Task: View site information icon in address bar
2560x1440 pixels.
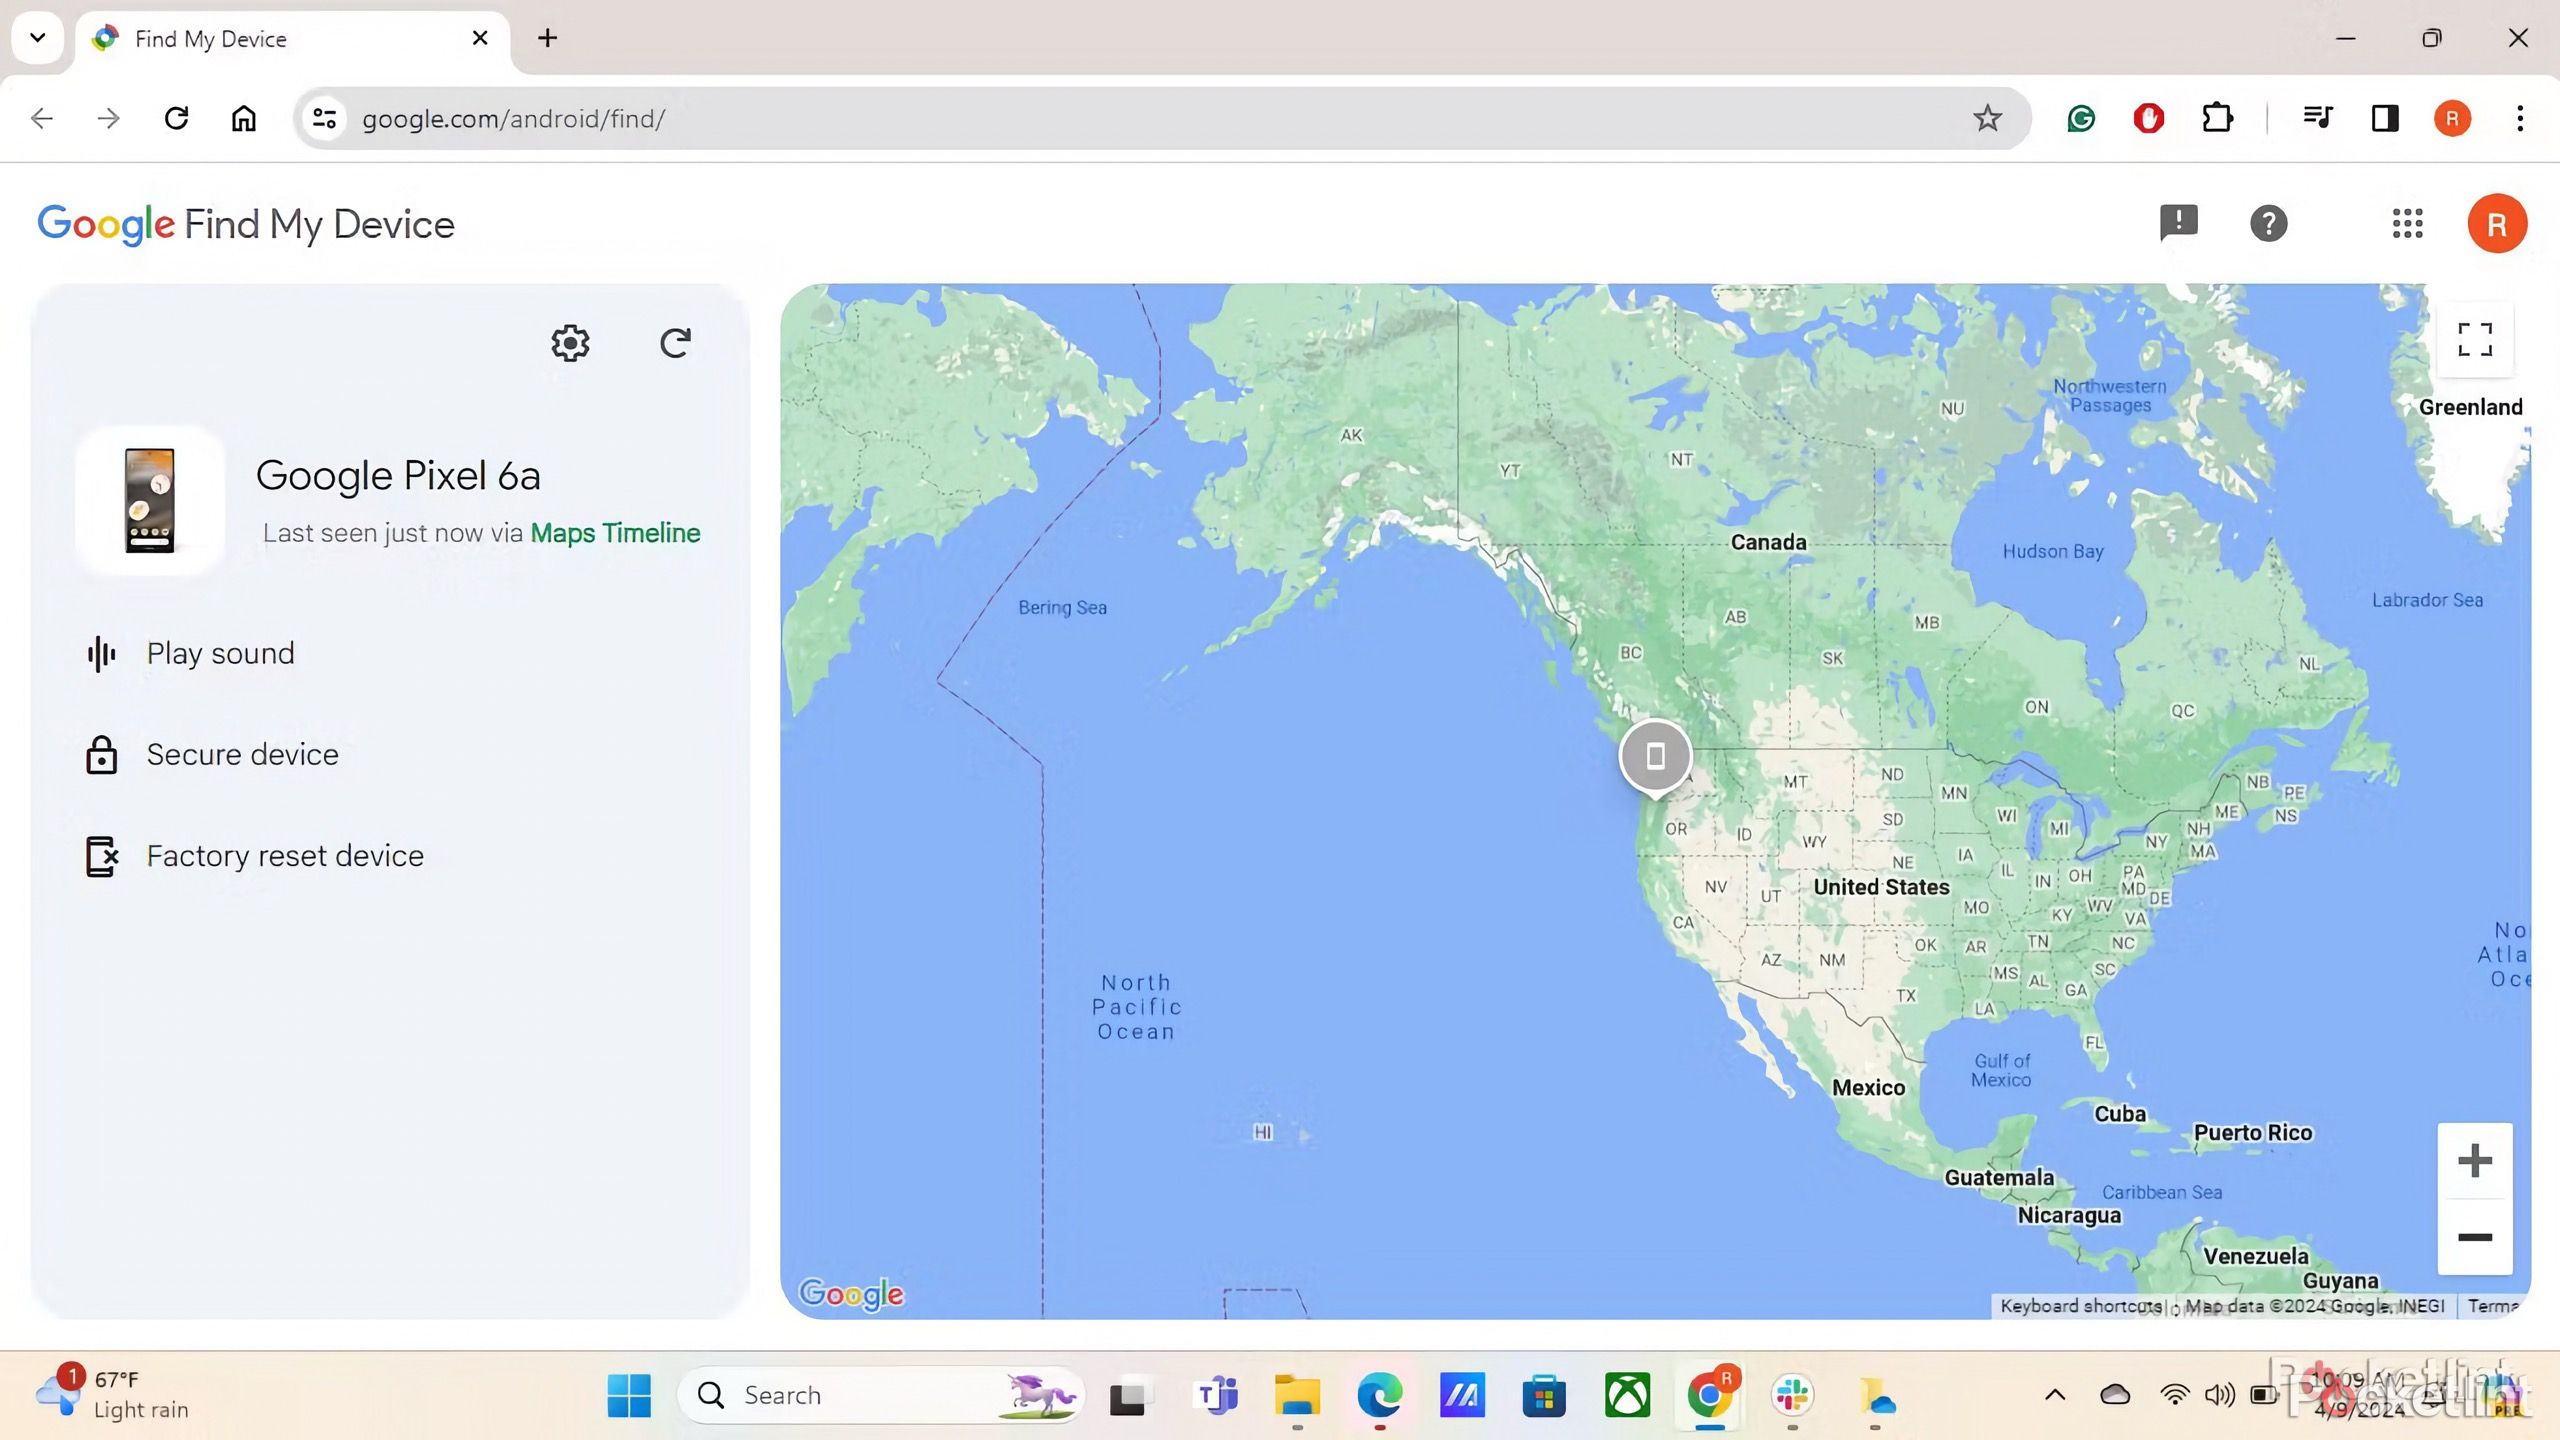Action: click(324, 119)
